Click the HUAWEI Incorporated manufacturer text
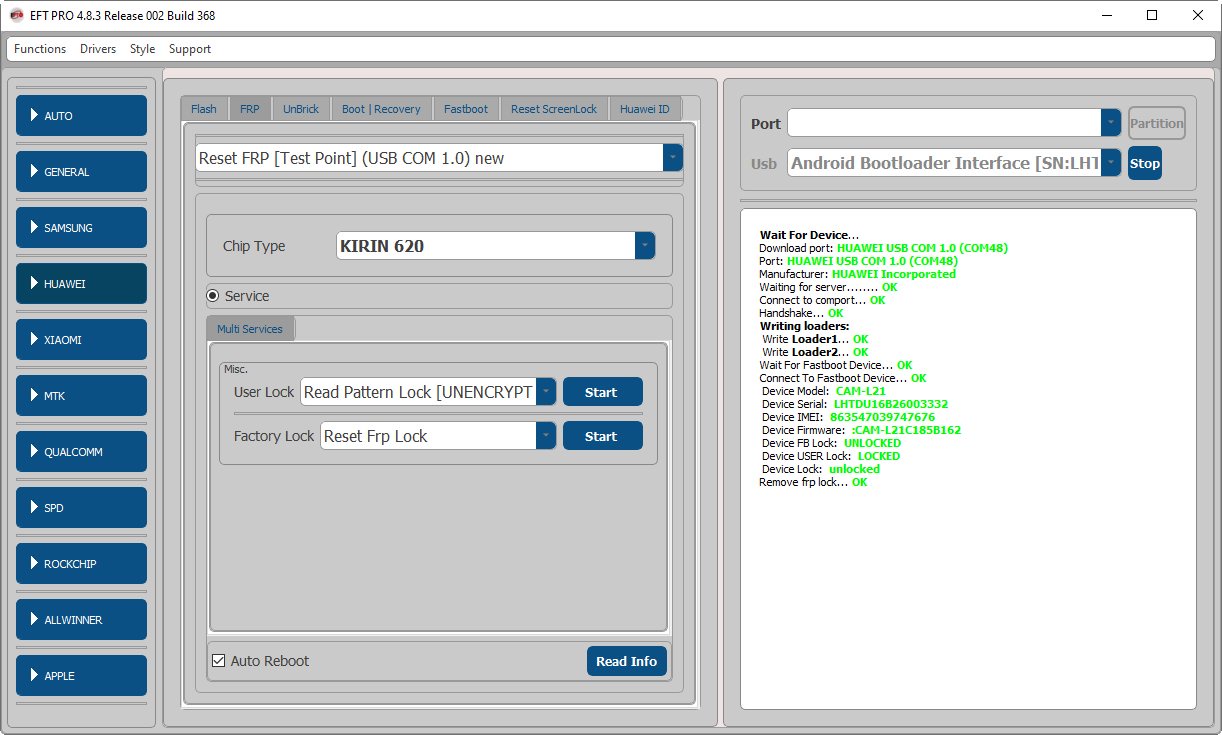1222x735 pixels. click(894, 274)
